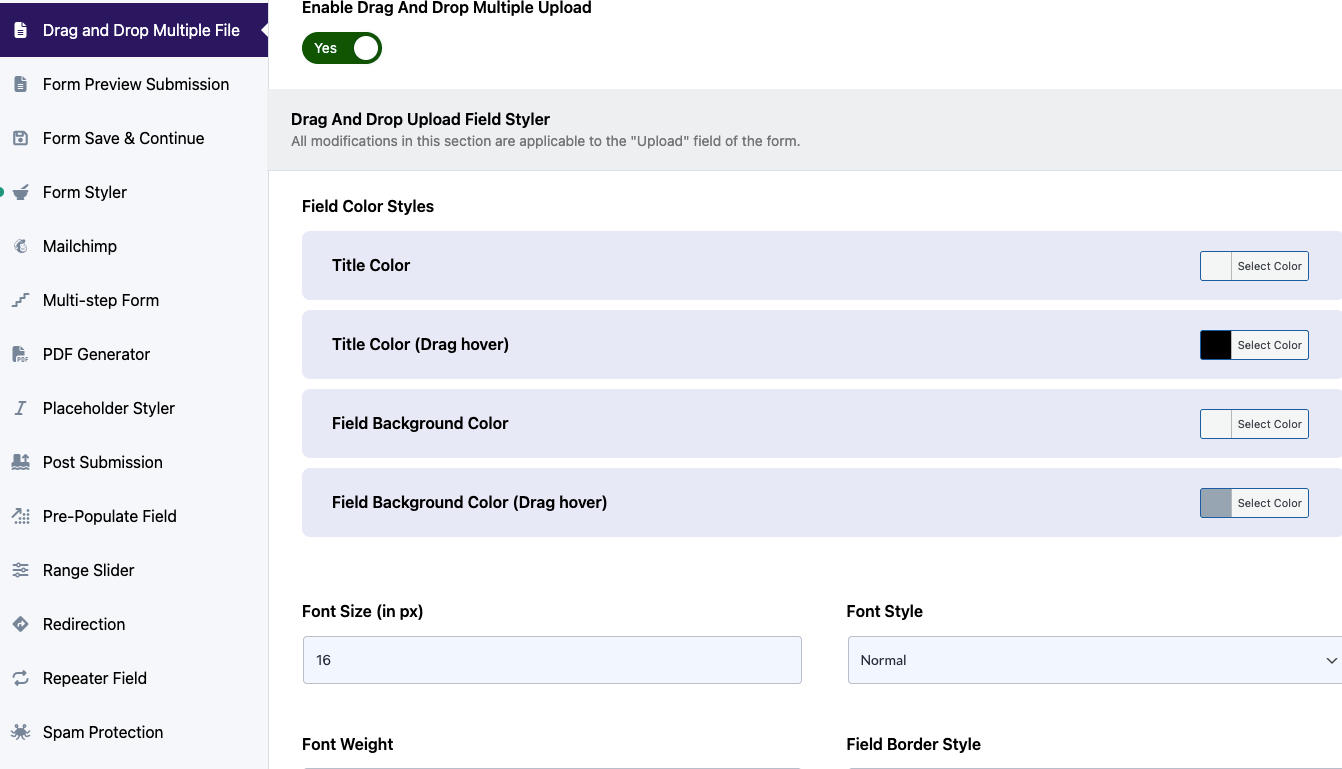Click the Multi-step Form icon
This screenshot has width=1342, height=769.
[20, 300]
